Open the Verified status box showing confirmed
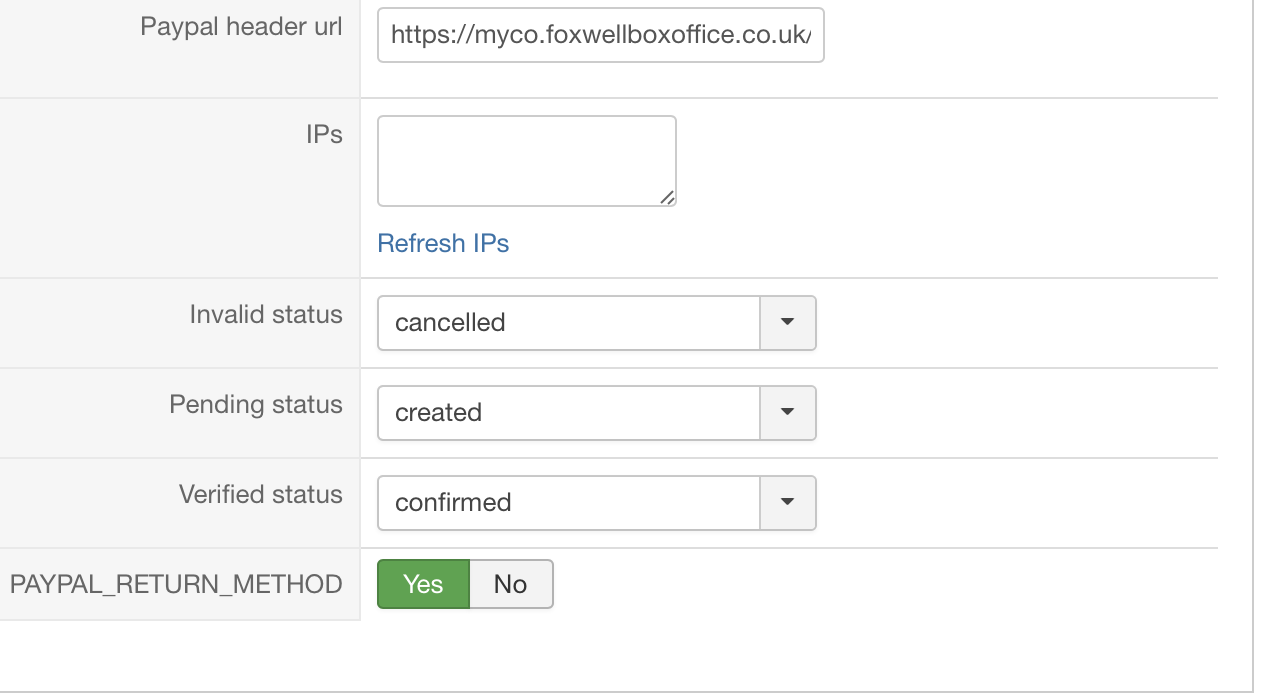1274x694 pixels. click(x=568, y=503)
